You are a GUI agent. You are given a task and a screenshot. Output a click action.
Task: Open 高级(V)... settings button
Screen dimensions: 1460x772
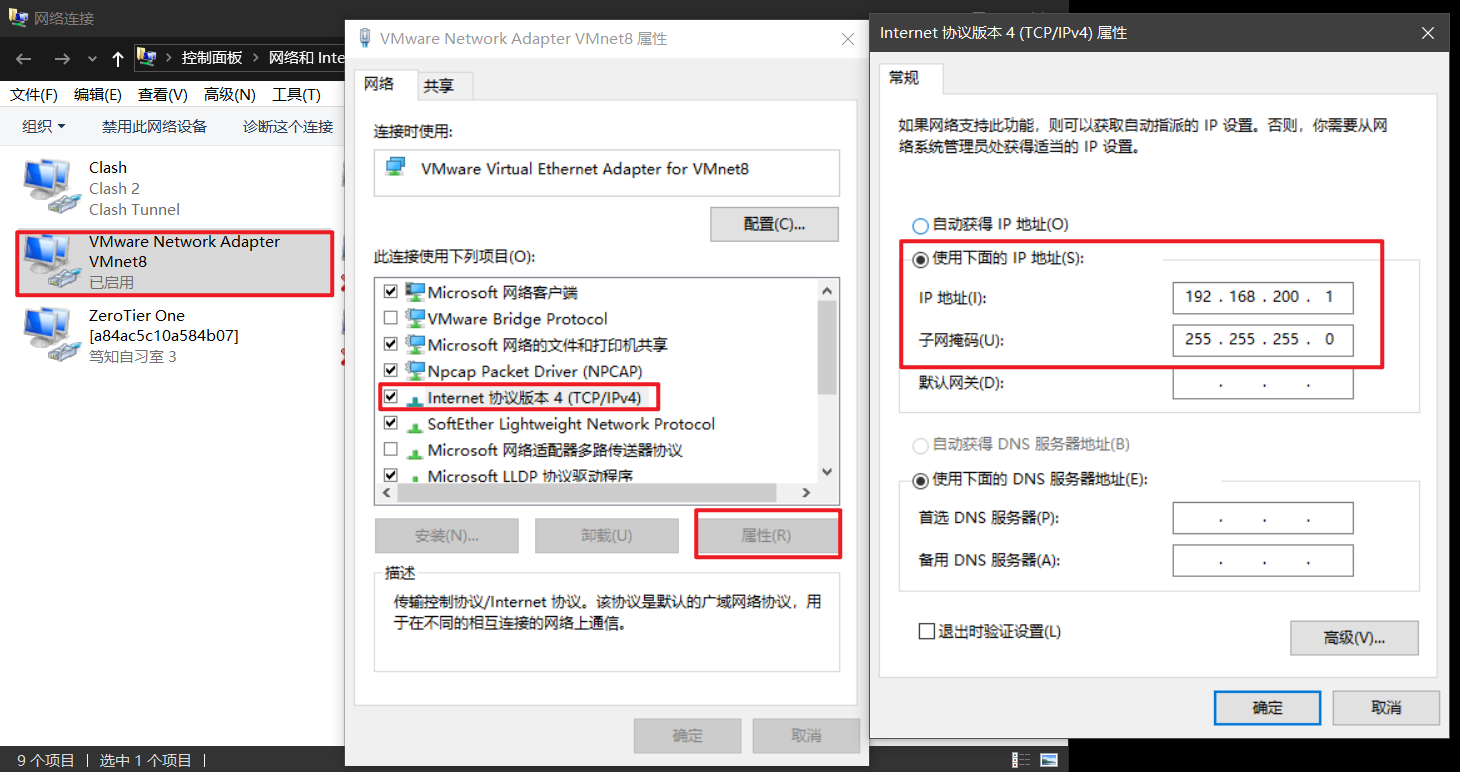click(x=1354, y=637)
